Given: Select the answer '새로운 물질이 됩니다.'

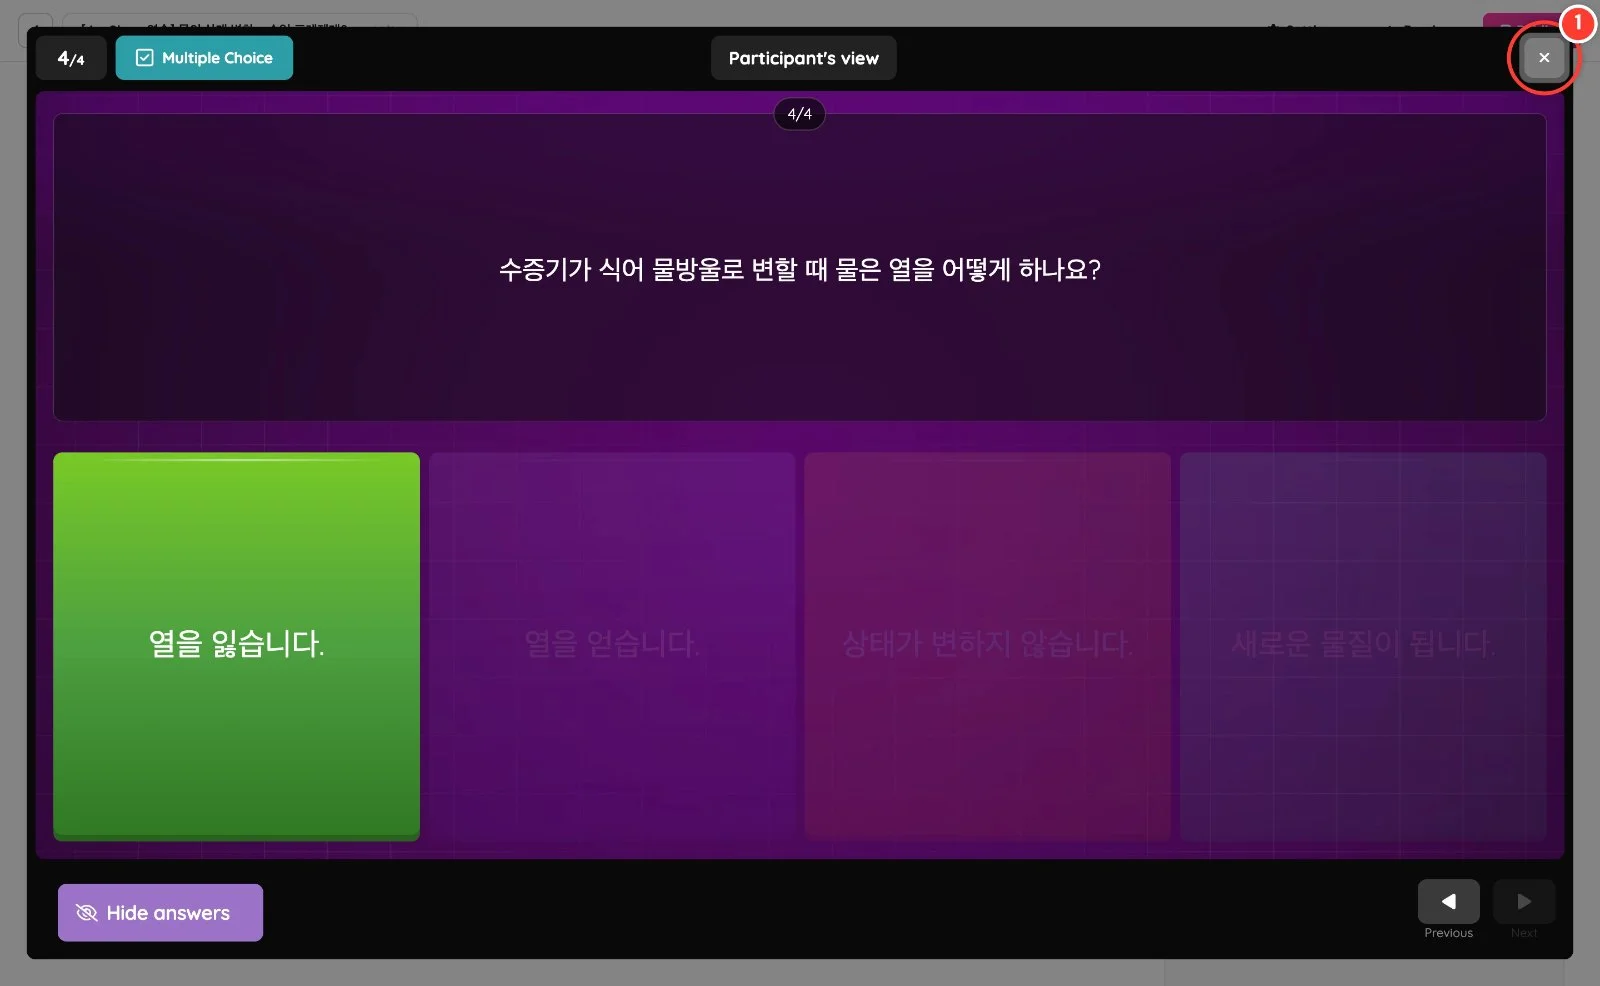Looking at the screenshot, I should pos(1363,646).
